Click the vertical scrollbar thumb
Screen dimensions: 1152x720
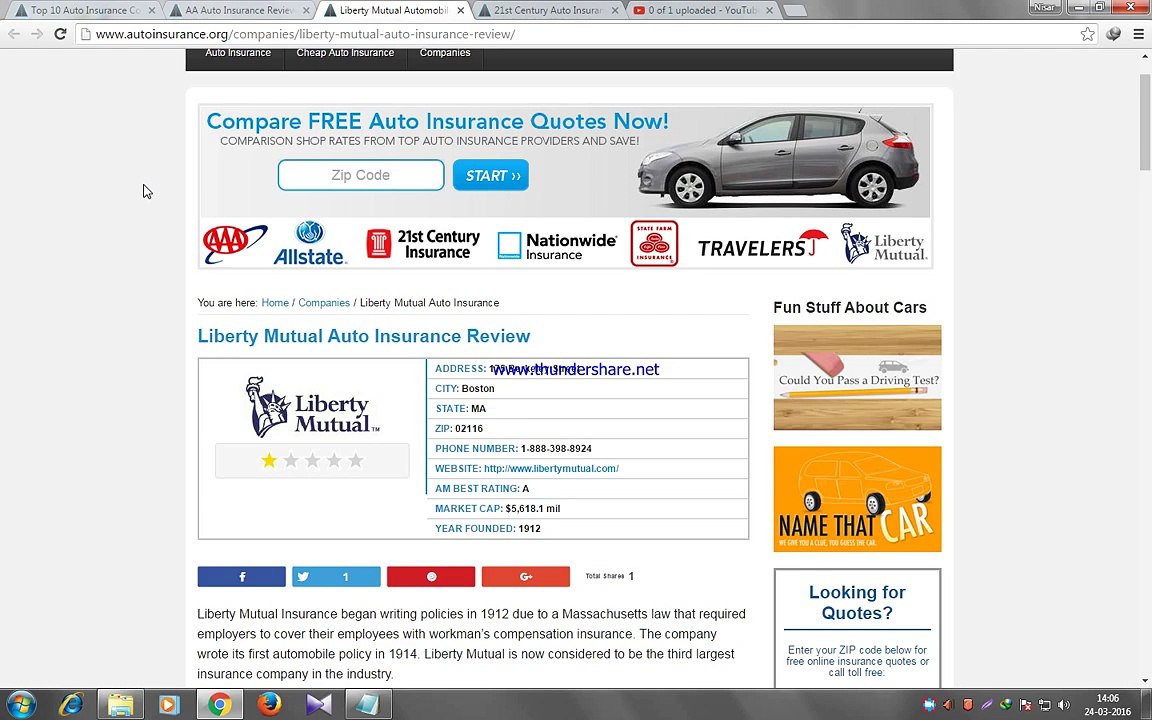click(1145, 122)
